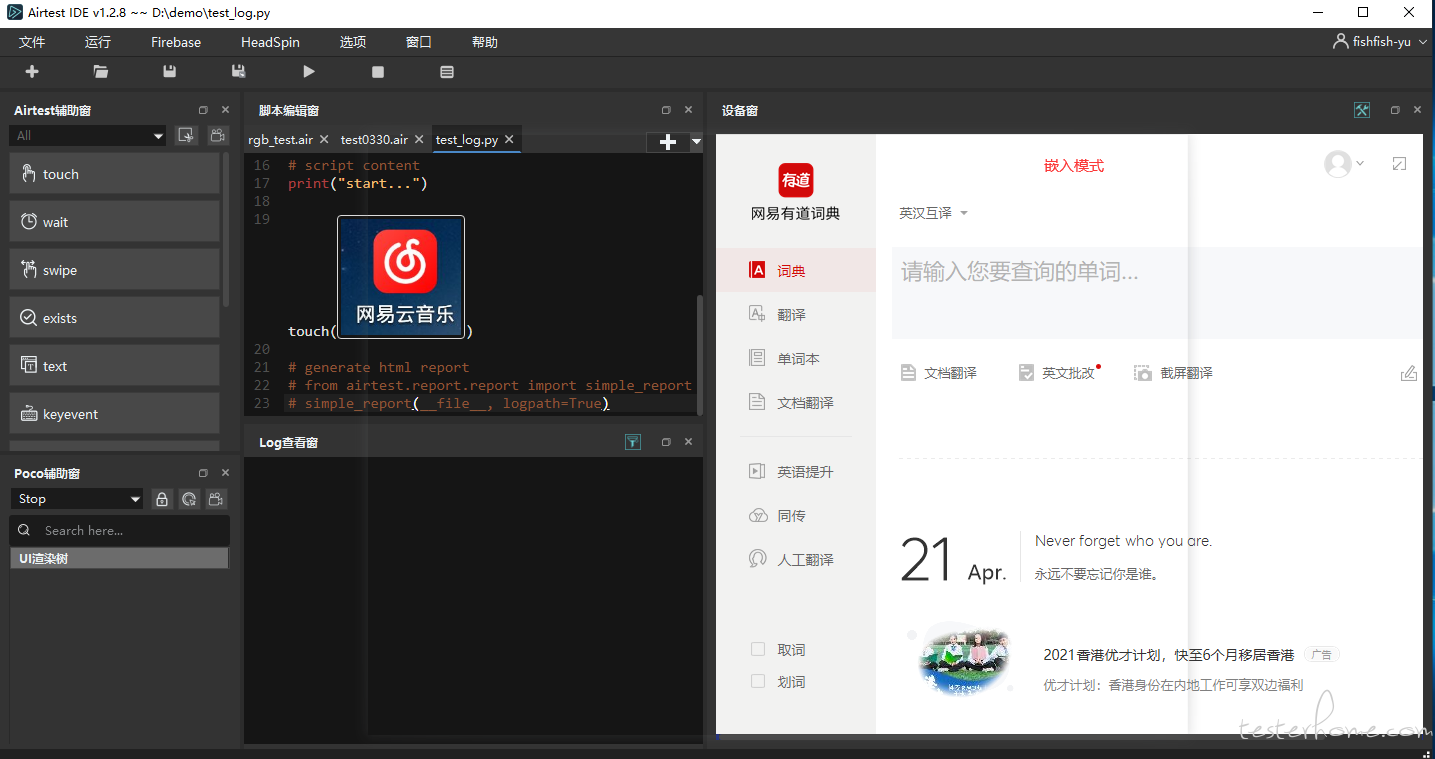Click the Poco record camera icon
The width and height of the screenshot is (1435, 759).
pyautogui.click(x=216, y=499)
